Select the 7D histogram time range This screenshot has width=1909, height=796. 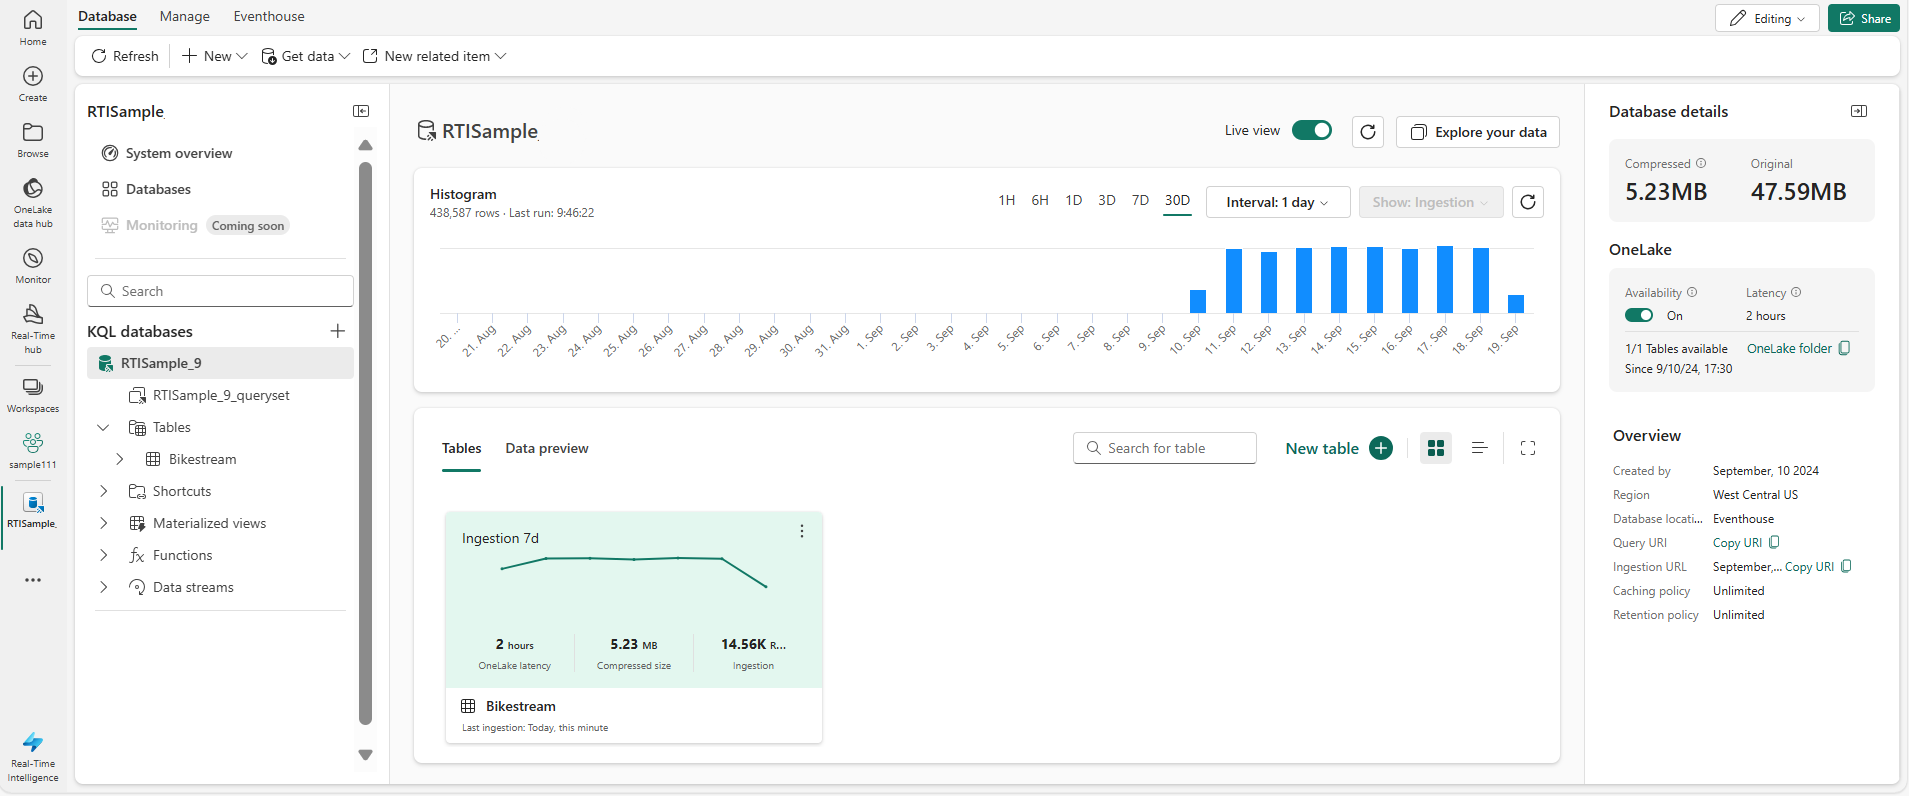1140,201
